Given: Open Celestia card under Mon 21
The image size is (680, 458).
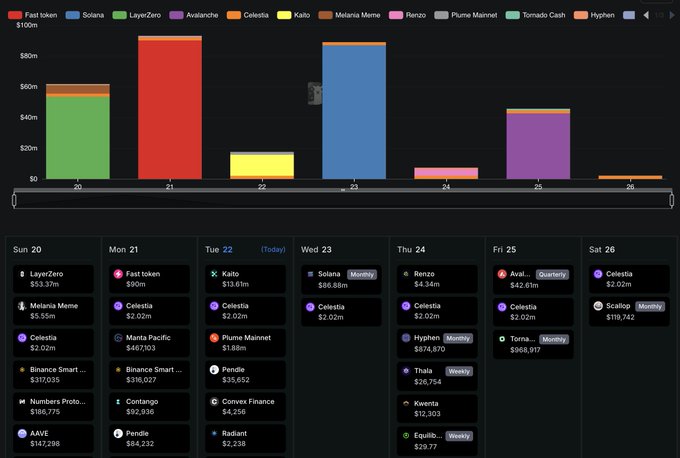Looking at the screenshot, I should [x=149, y=311].
